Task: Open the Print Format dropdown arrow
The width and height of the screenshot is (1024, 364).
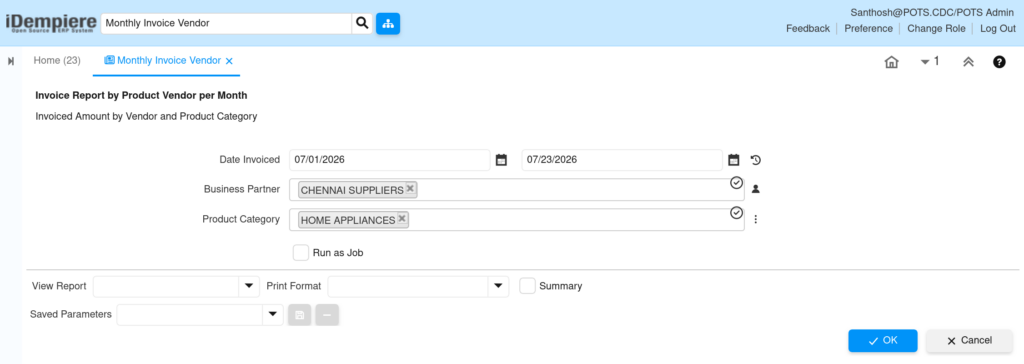Action: [x=498, y=286]
